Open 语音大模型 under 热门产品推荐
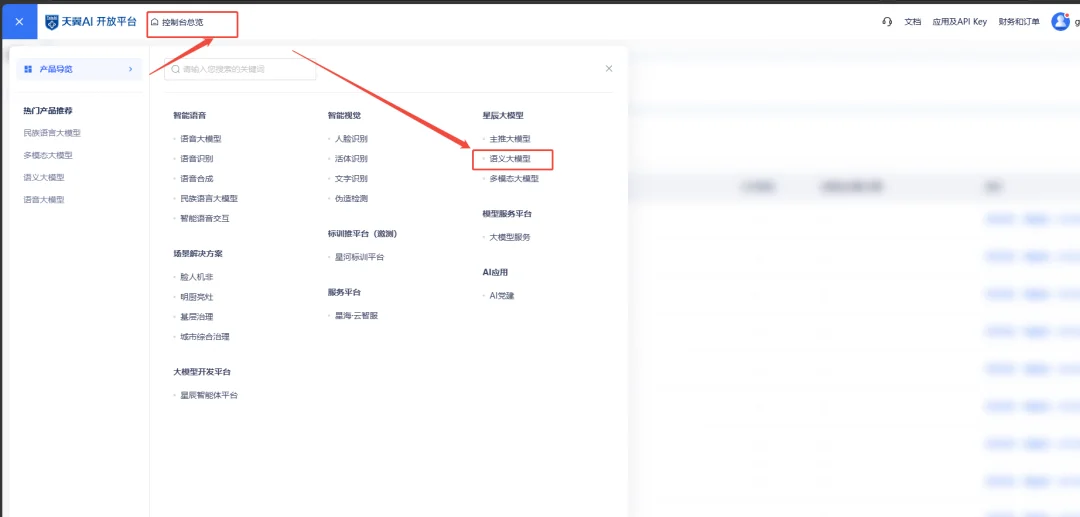This screenshot has width=1080, height=517. (43, 200)
